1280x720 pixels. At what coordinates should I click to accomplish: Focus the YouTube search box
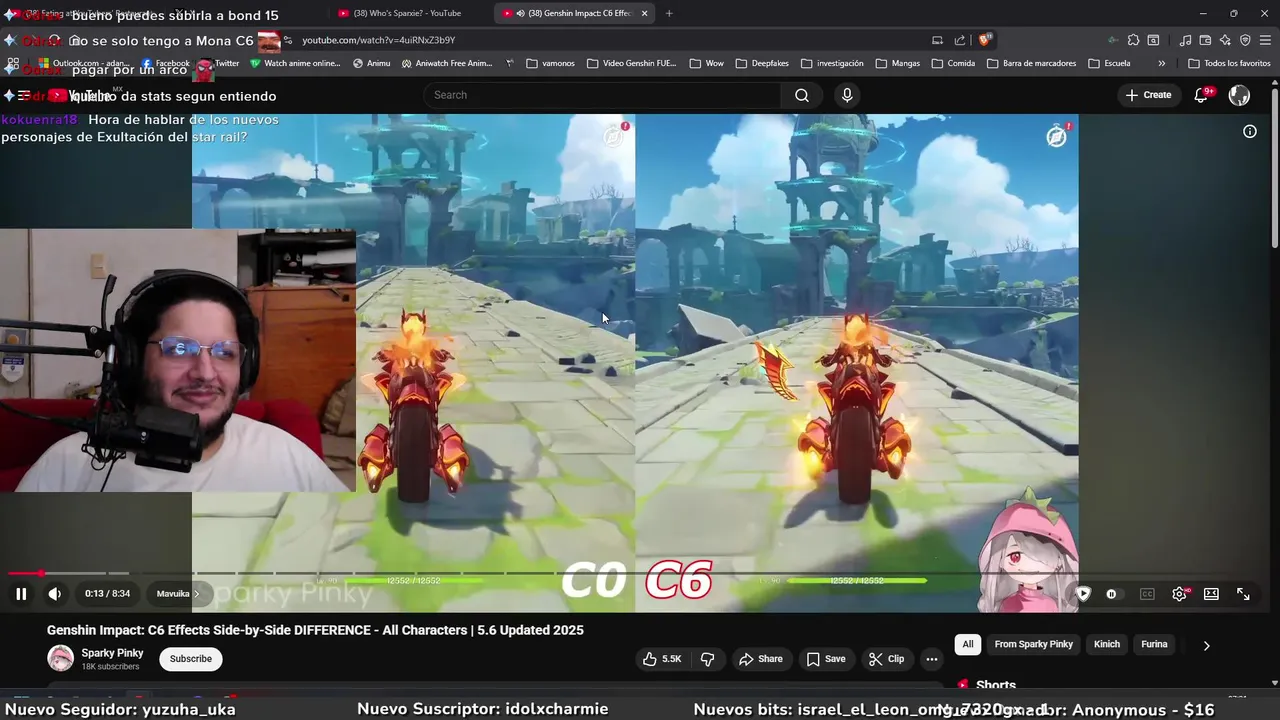(602, 95)
